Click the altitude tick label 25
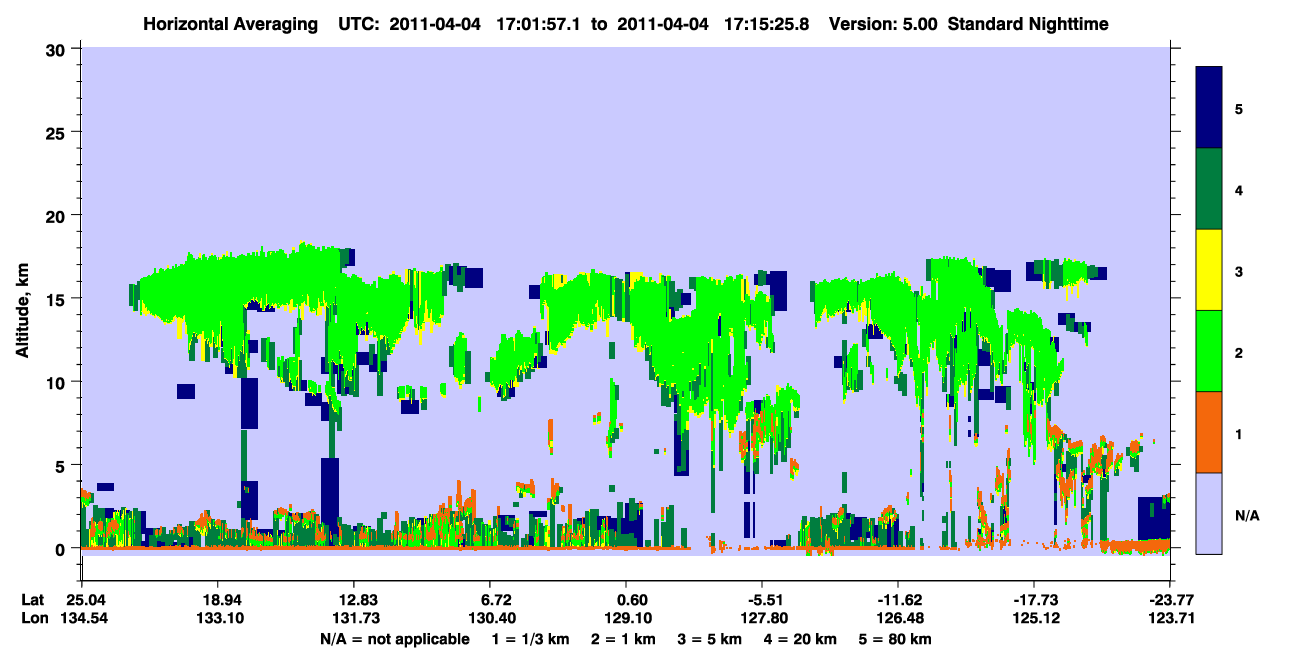 pos(58,132)
